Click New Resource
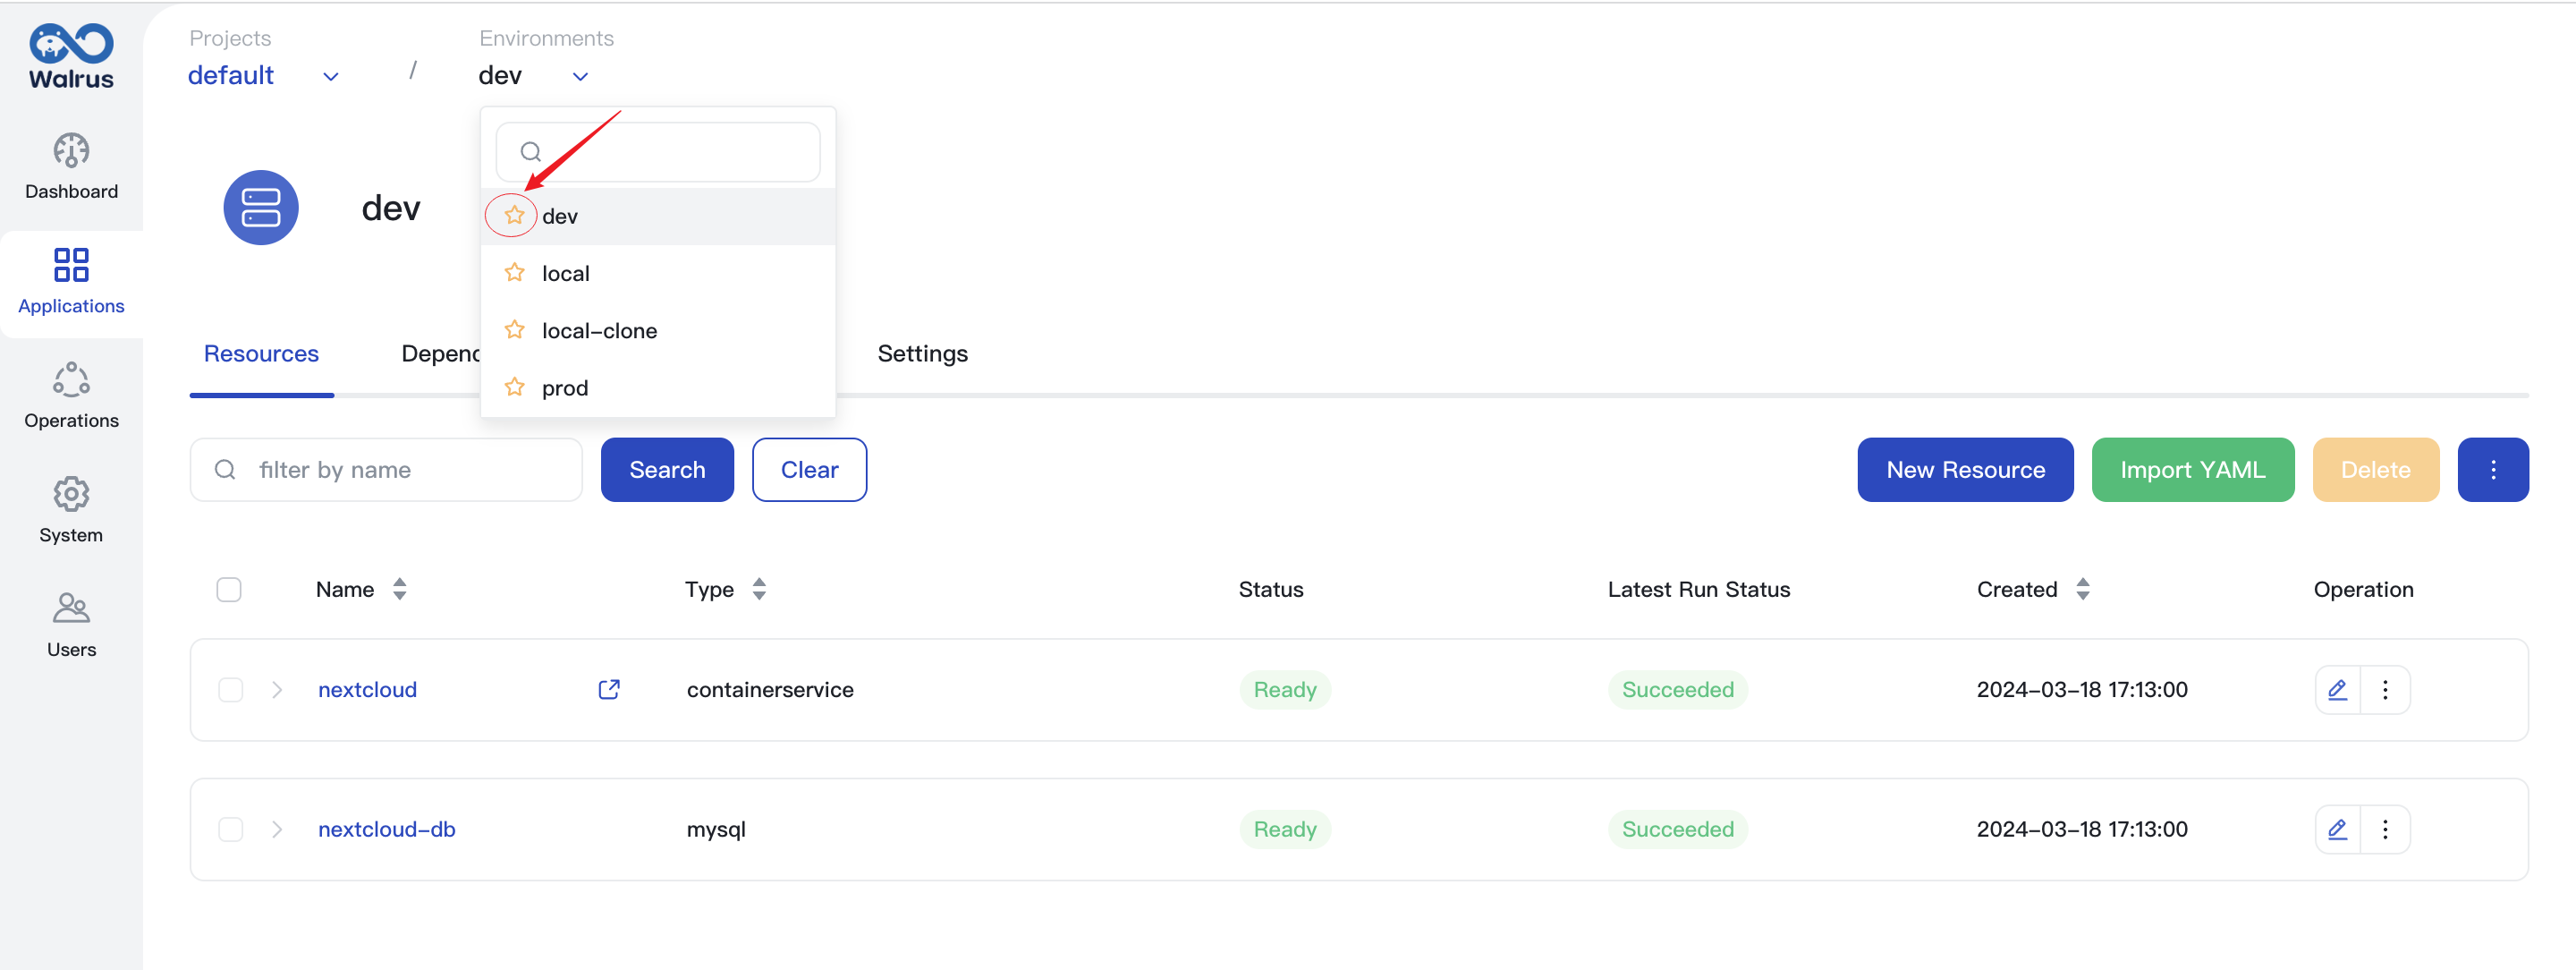 pyautogui.click(x=1965, y=470)
